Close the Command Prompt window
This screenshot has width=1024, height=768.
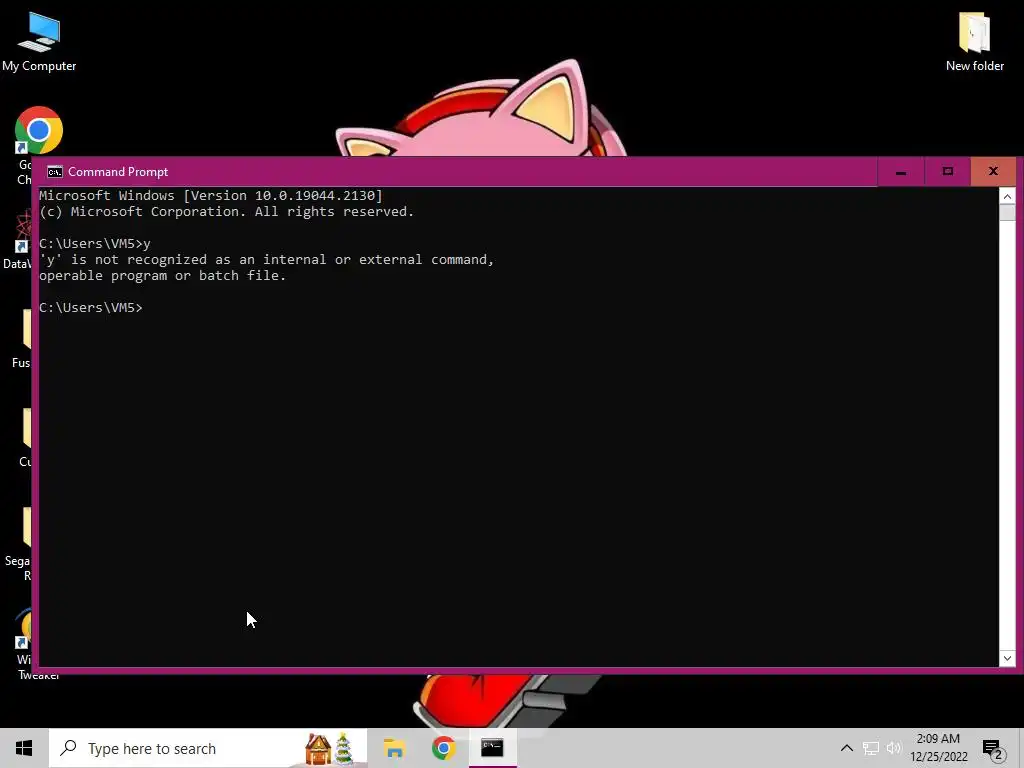point(993,172)
